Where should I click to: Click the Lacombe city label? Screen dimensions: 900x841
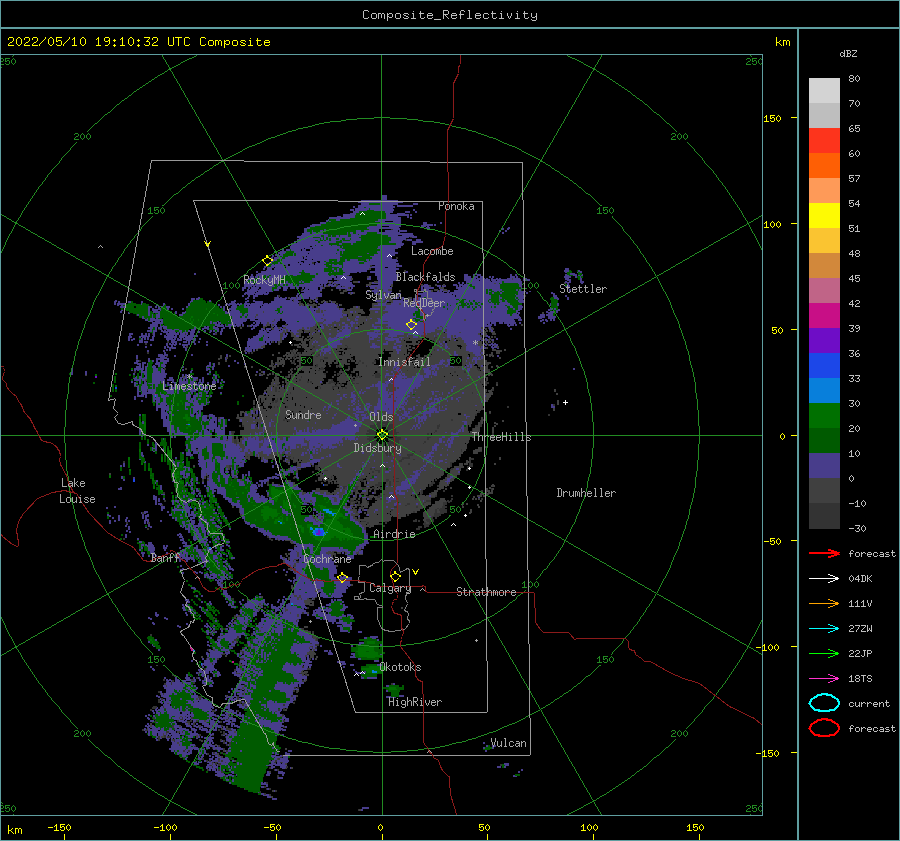click(432, 251)
